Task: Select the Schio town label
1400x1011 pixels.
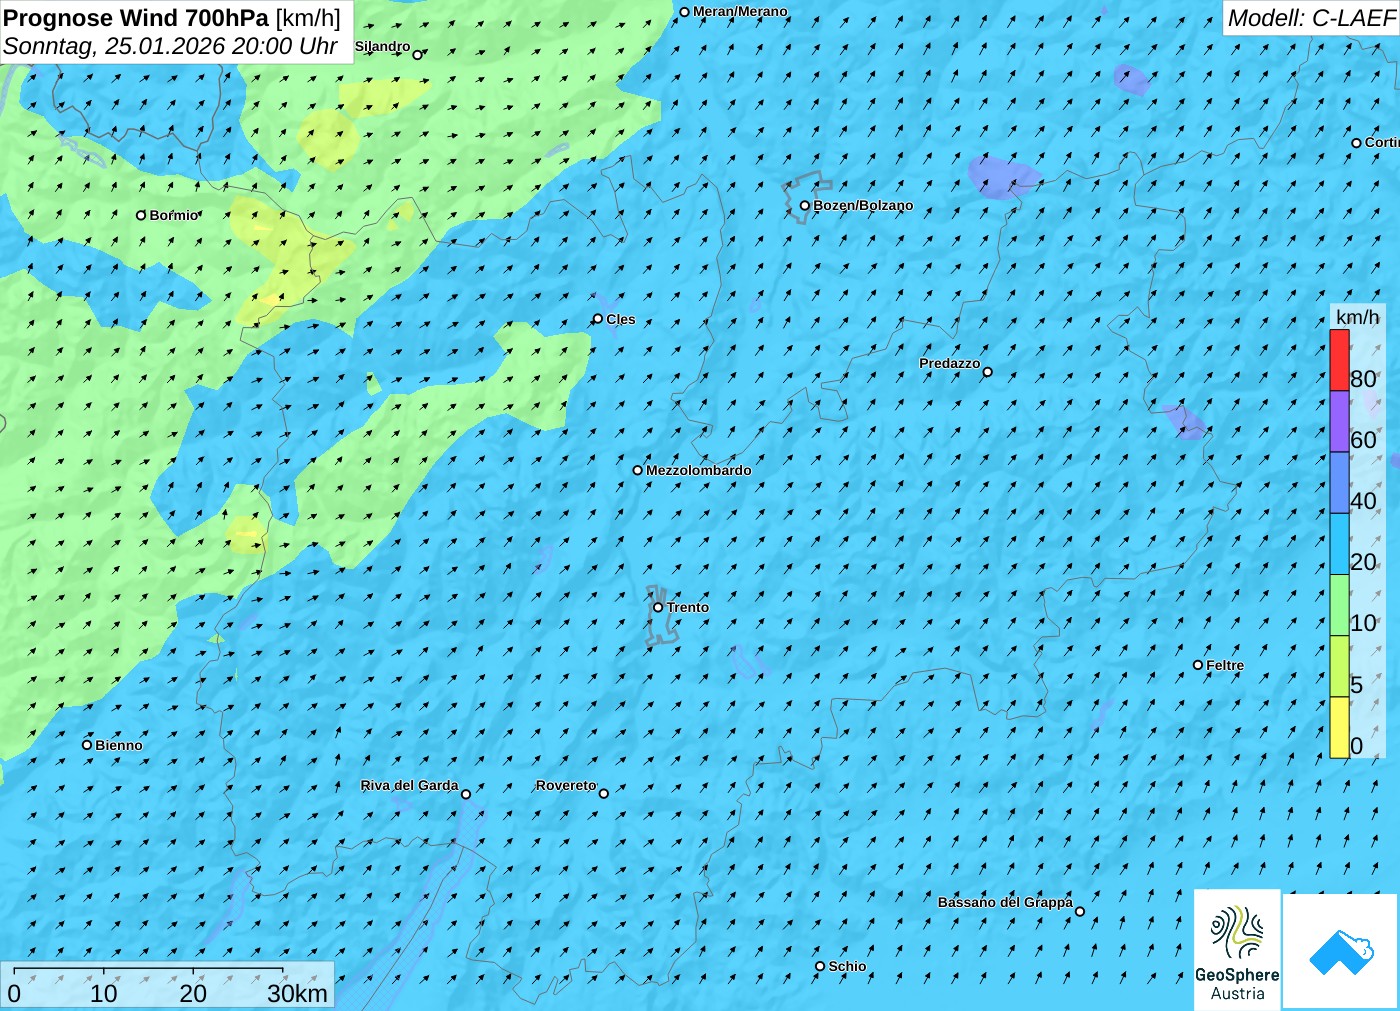Action: [847, 966]
